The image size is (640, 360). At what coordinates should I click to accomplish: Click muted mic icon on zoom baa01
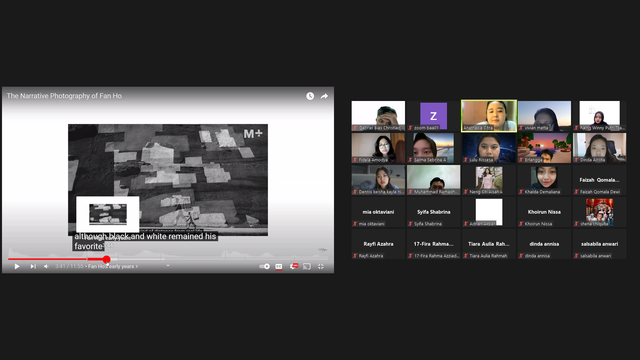click(411, 128)
